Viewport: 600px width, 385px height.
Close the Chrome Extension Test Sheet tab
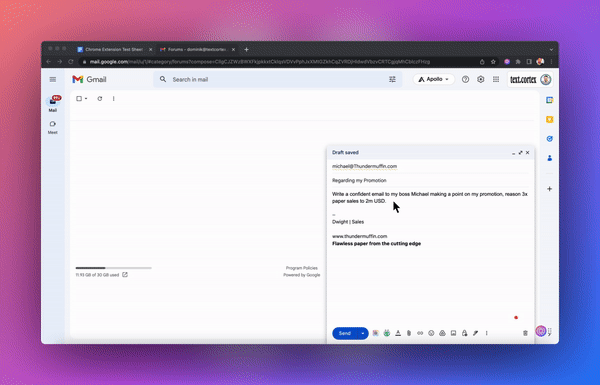(x=150, y=50)
